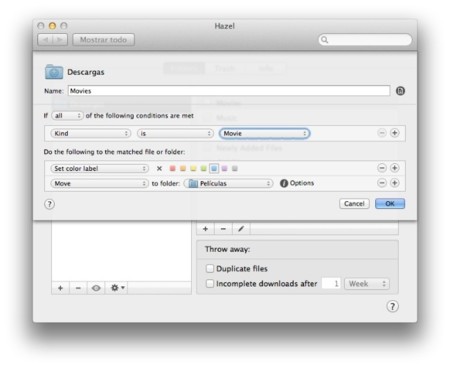
Task: Click the back navigation arrow in toolbar
Action: [x=45, y=40]
